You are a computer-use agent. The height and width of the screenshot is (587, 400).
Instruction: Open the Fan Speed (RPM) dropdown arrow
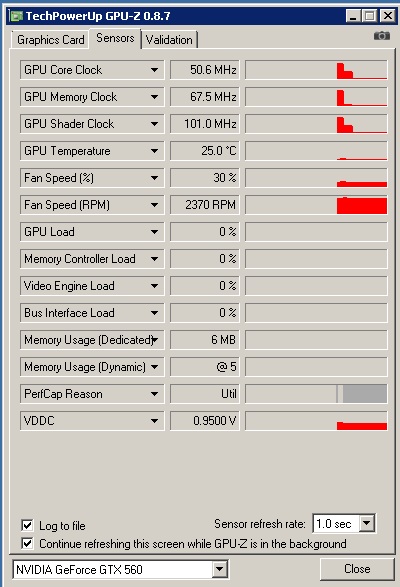point(154,205)
